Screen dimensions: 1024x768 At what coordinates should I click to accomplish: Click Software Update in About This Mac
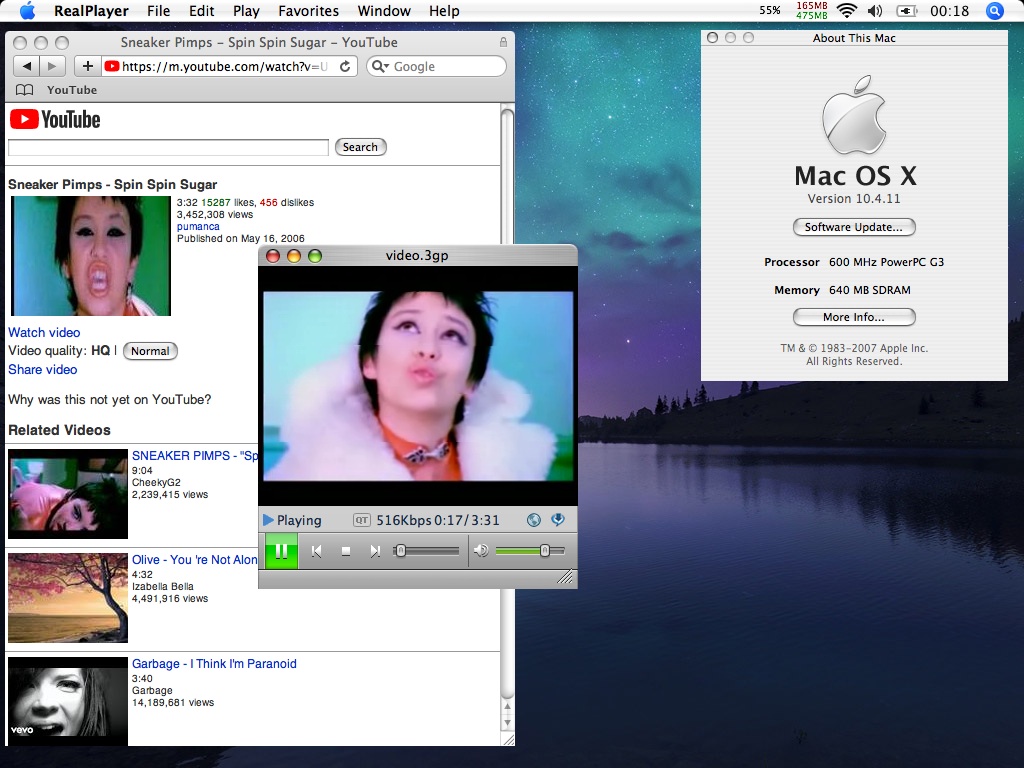point(854,227)
